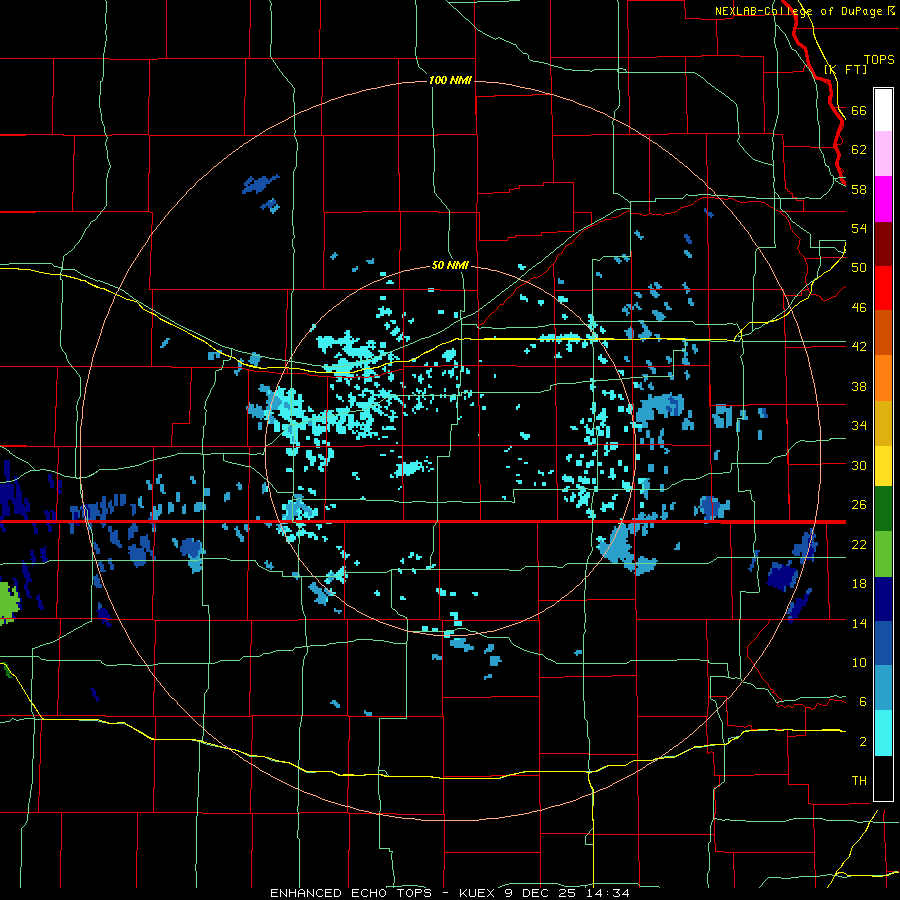Click the 22 legend value
Screen dimensions: 900x900
(x=859, y=545)
